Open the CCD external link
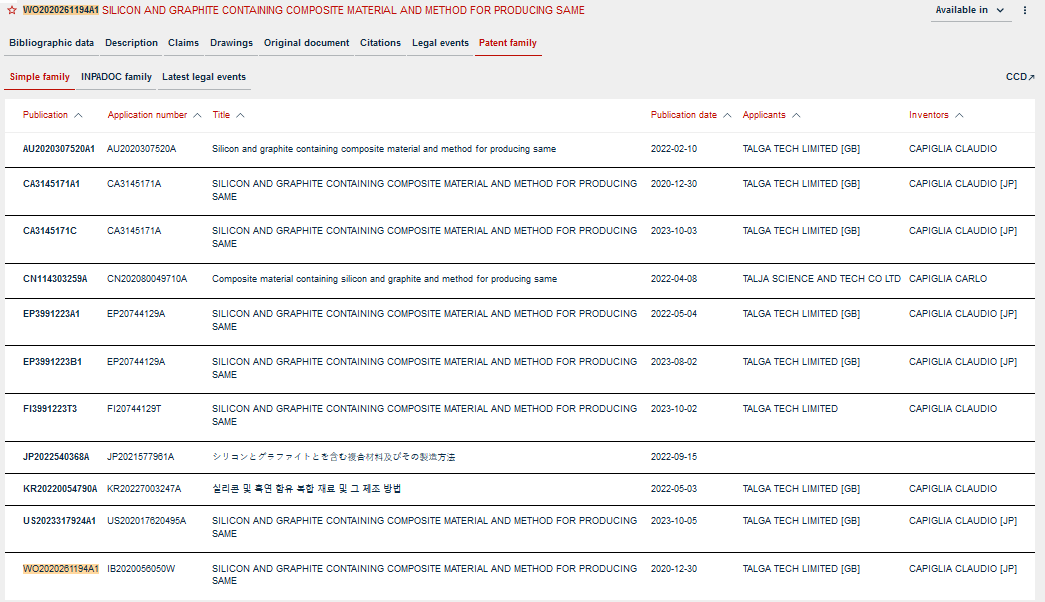The height and width of the screenshot is (602, 1045). click(x=1020, y=77)
